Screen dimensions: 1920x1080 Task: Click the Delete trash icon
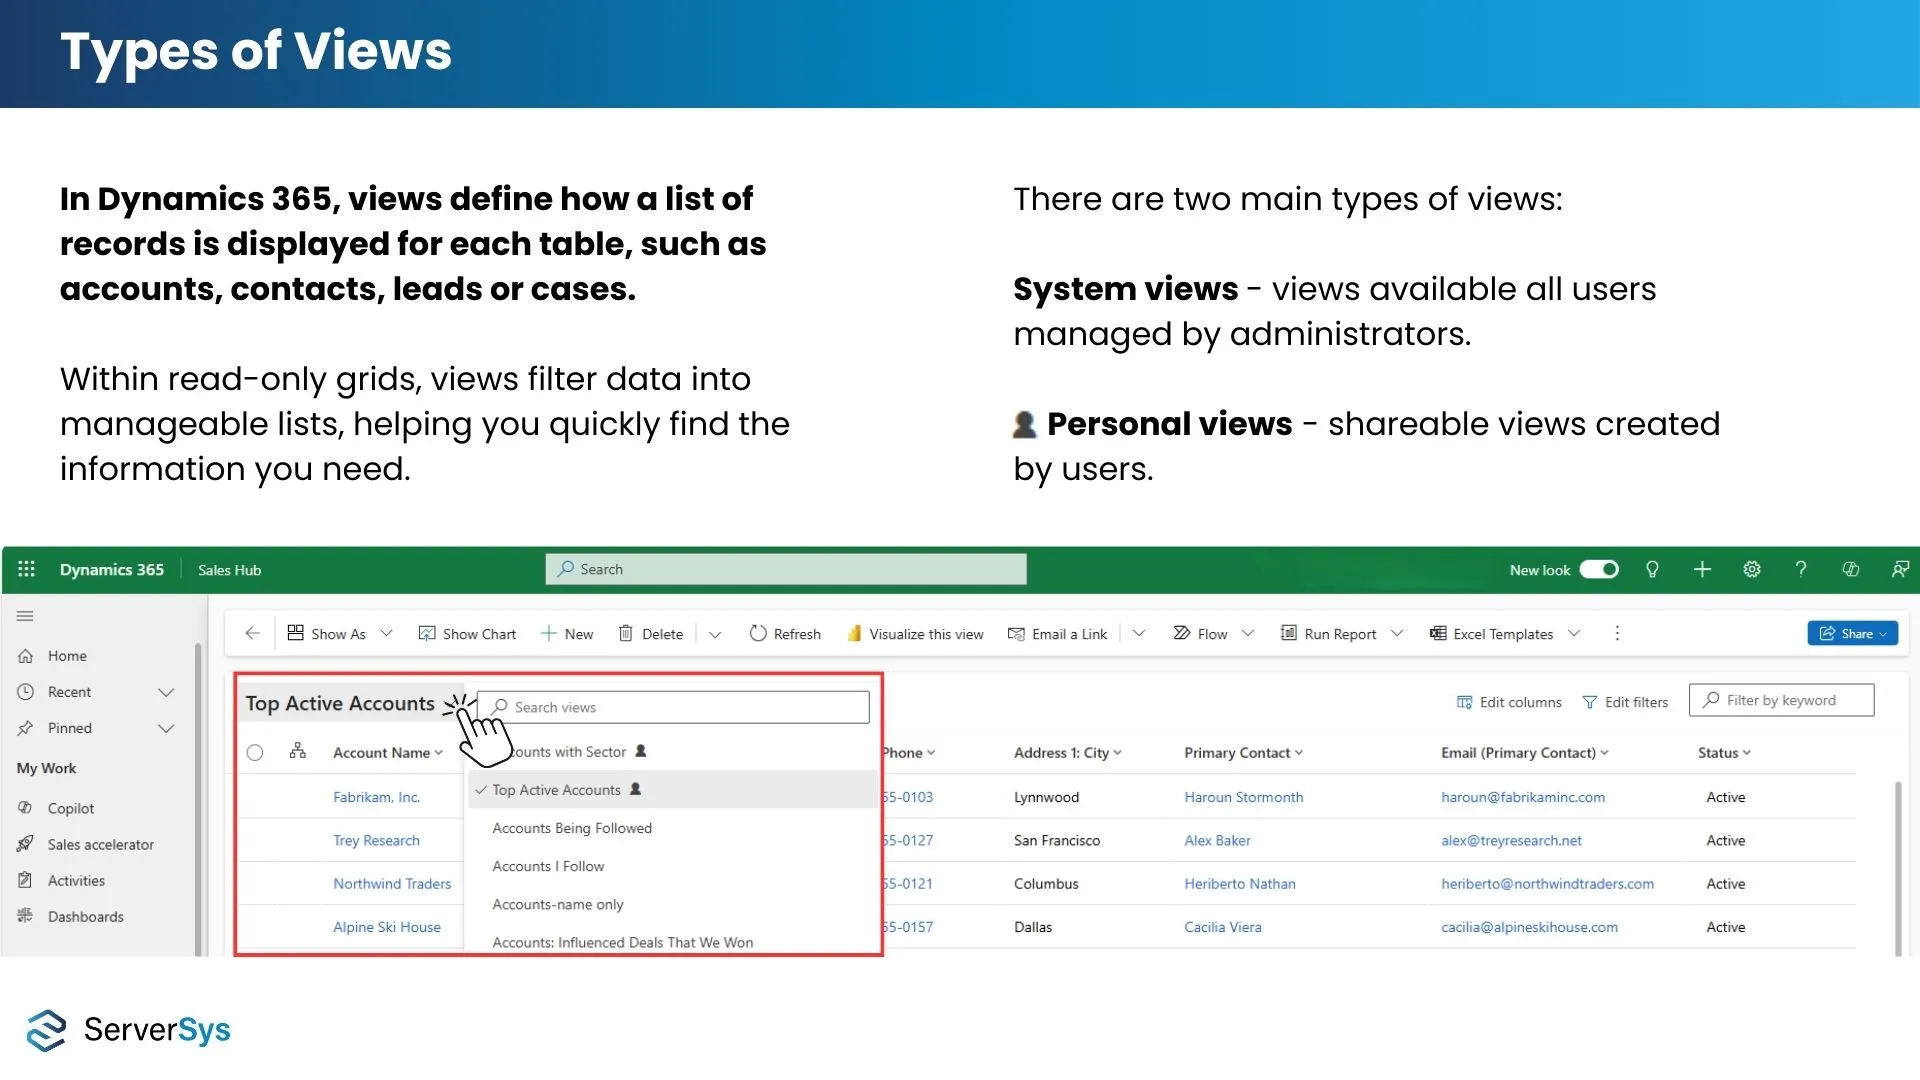click(x=626, y=633)
